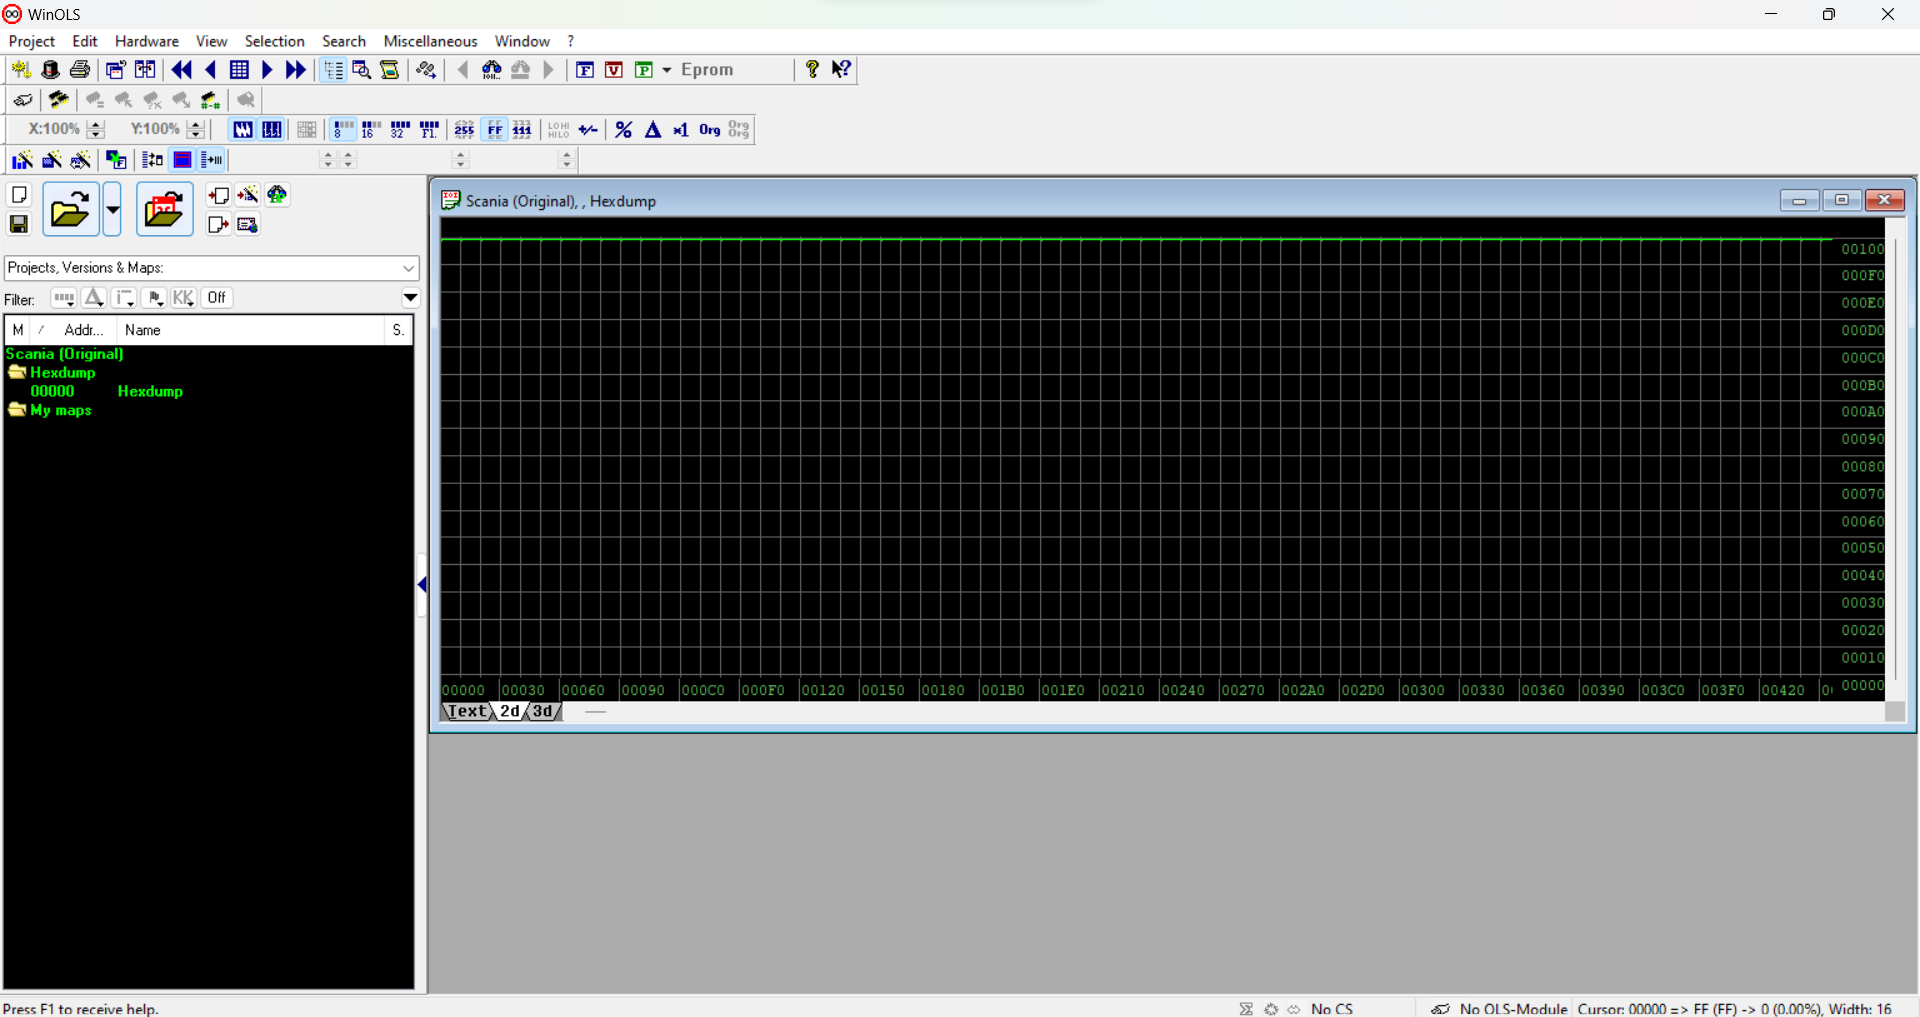Toggle the FF hexadecimal number display
Viewport: 1920px width, 1017px height.
click(494, 130)
